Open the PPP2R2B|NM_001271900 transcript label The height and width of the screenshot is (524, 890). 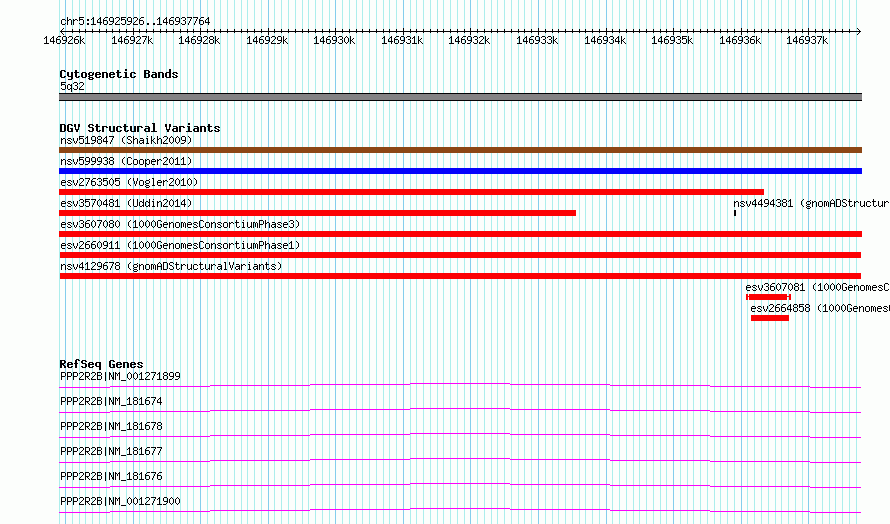coord(120,501)
